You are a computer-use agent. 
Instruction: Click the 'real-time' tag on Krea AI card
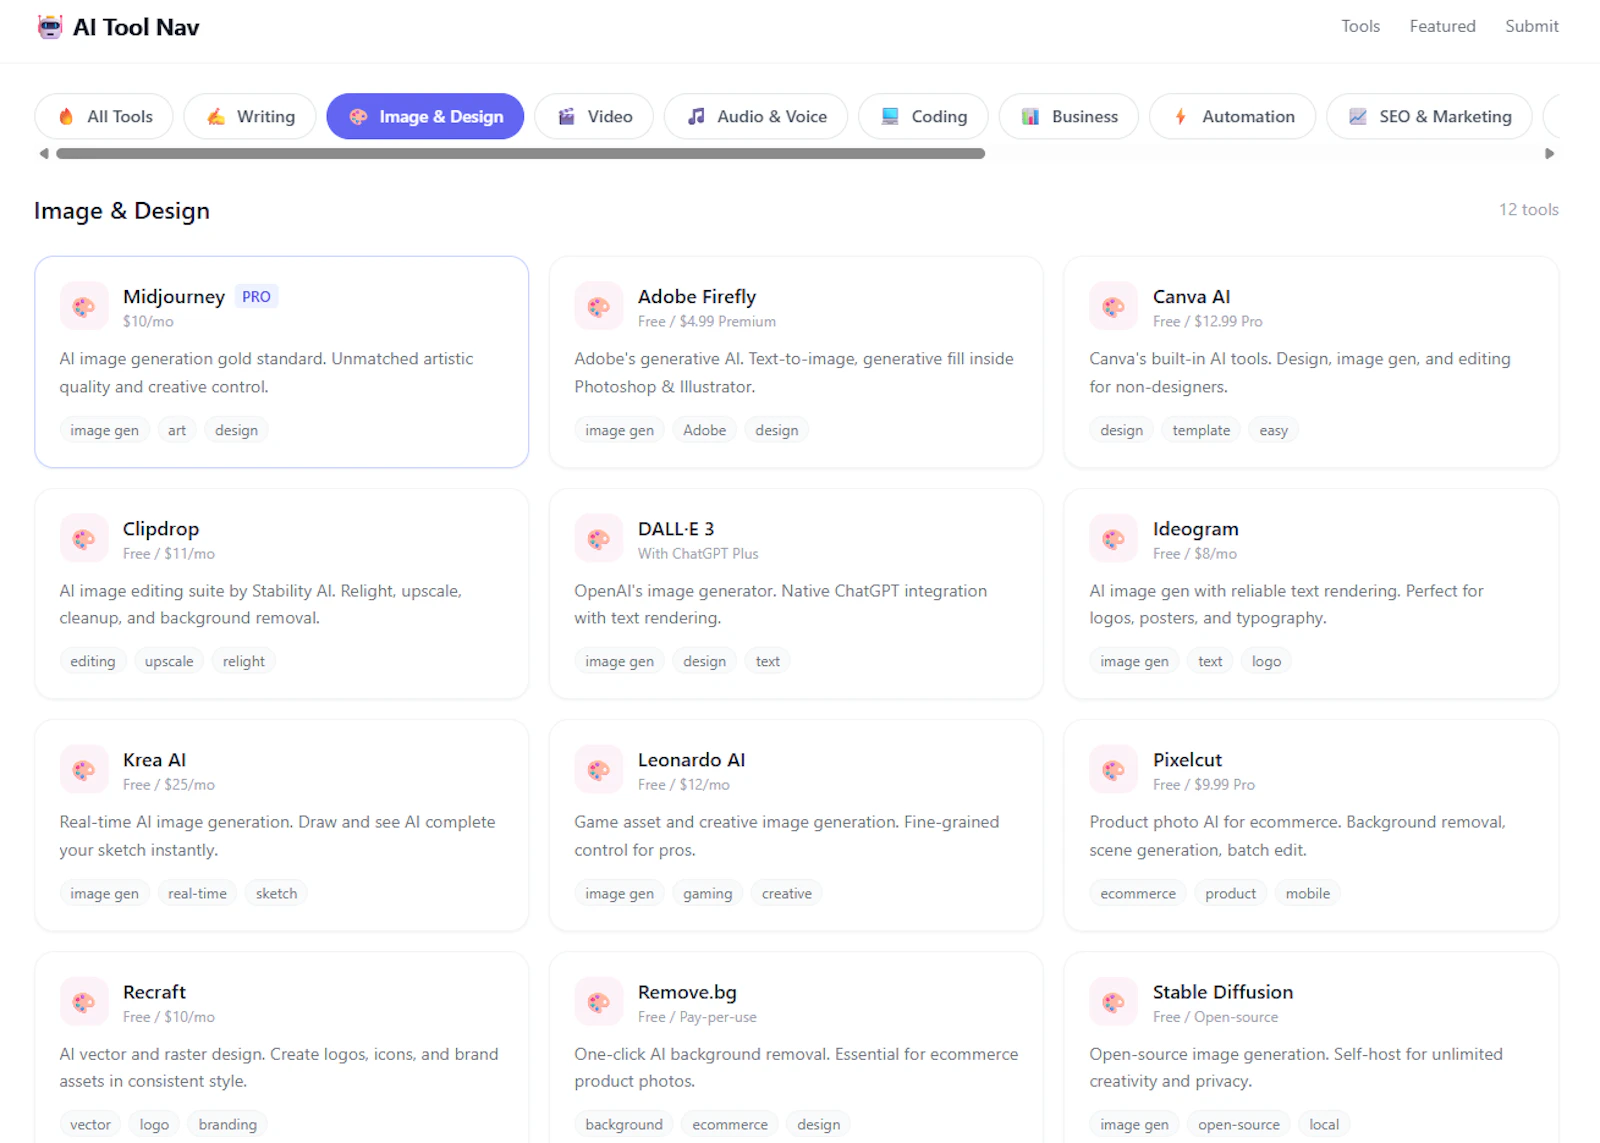click(197, 893)
